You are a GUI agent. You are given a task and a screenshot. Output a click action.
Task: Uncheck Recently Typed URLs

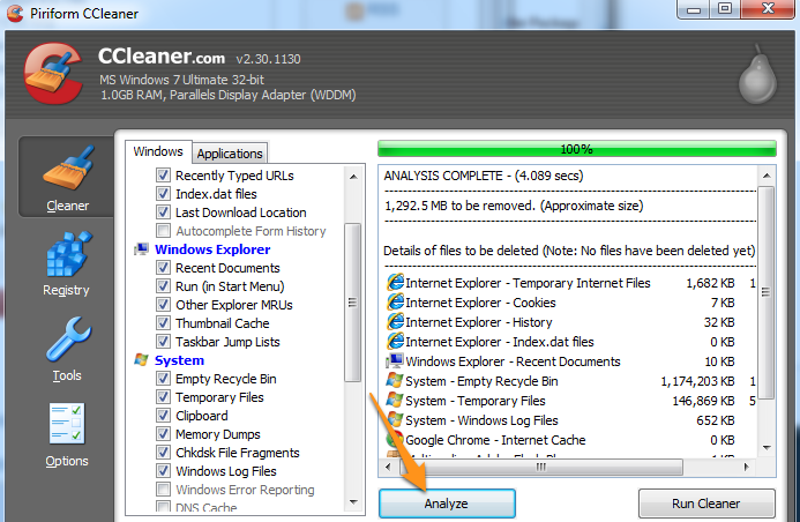[x=163, y=175]
